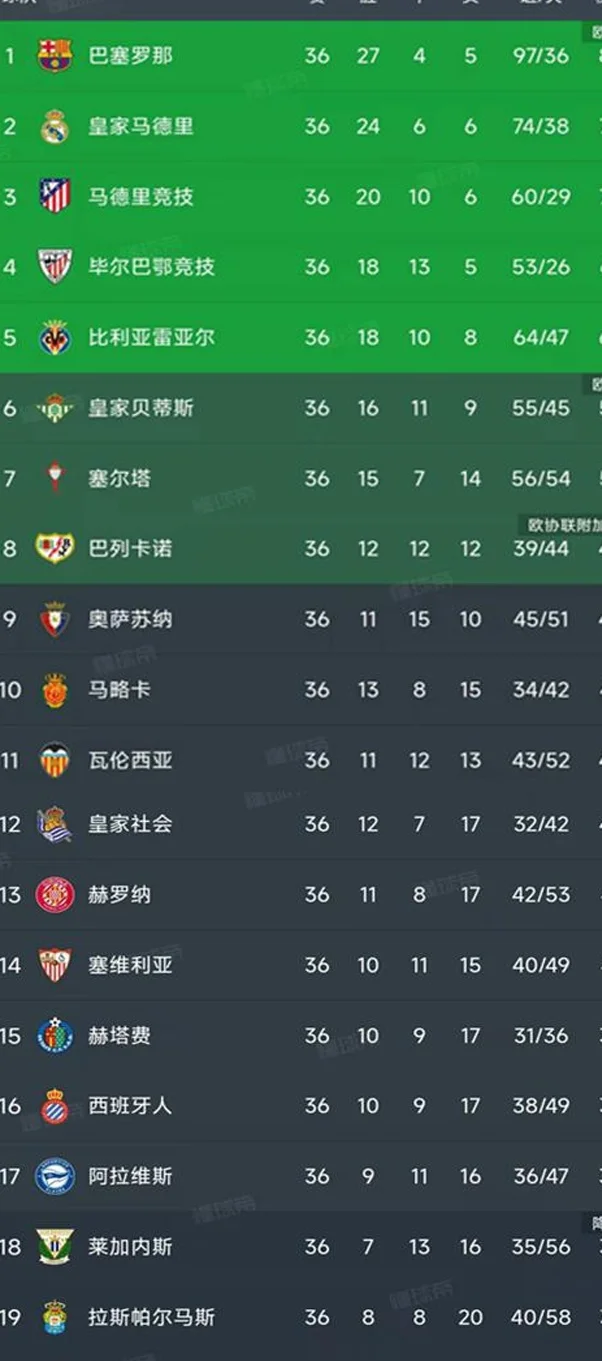Click the Girona red circular badge
The image size is (602, 1361).
pyautogui.click(x=55, y=894)
